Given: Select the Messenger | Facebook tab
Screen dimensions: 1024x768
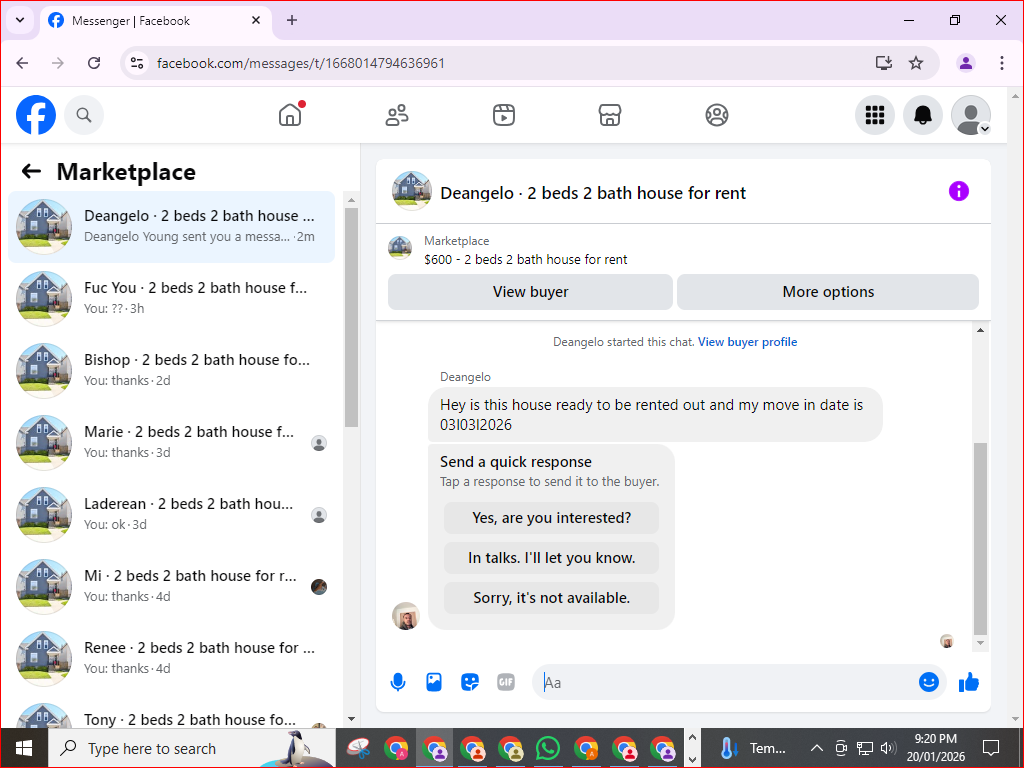Looking at the screenshot, I should tap(156, 20).
